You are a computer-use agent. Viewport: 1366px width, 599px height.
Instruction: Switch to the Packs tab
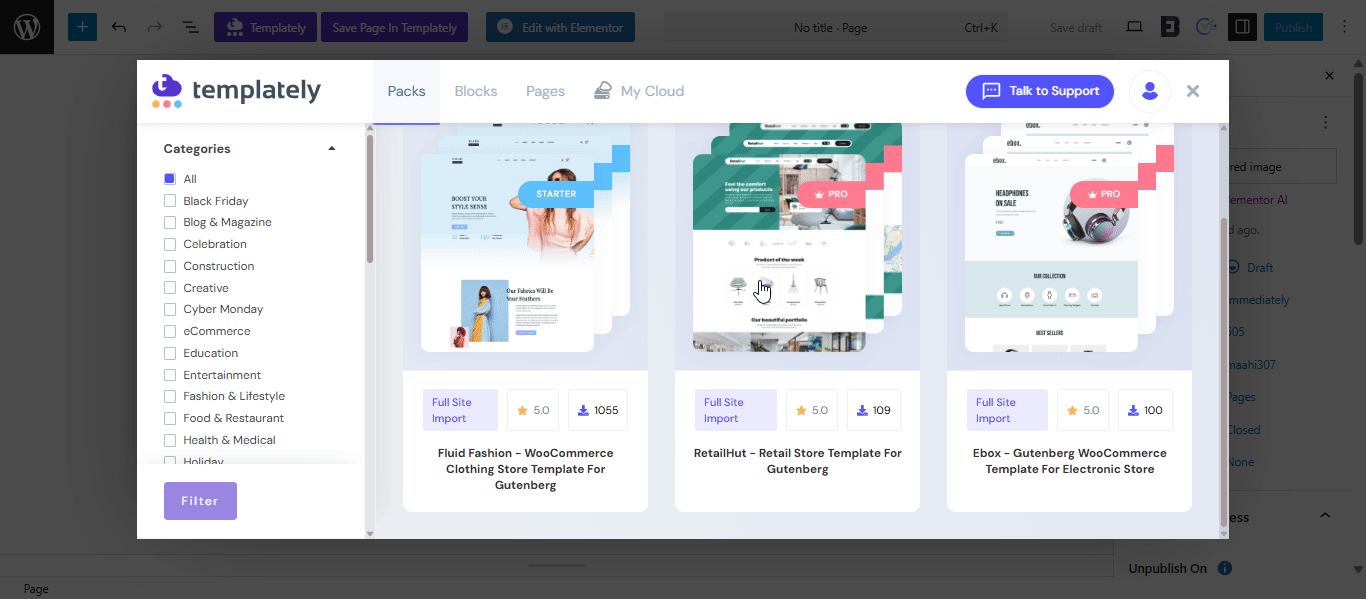[x=406, y=91]
